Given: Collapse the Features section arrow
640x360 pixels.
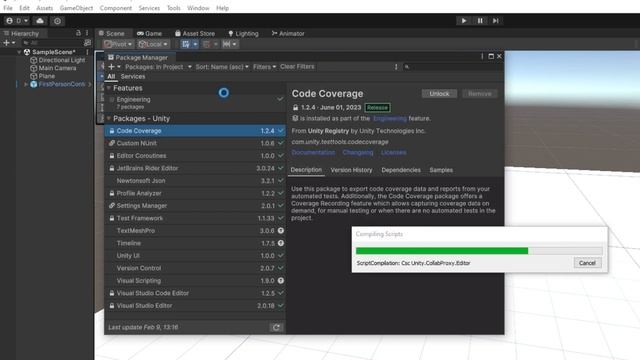Looking at the screenshot, I should [x=109, y=88].
